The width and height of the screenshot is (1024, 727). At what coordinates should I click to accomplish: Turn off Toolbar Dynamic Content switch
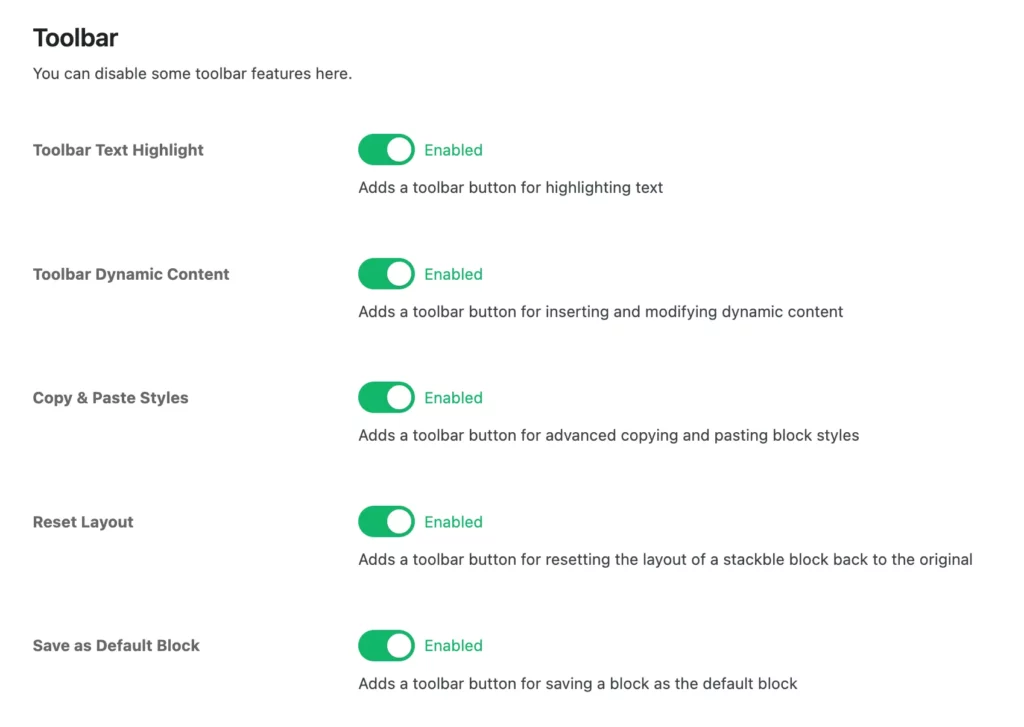pyautogui.click(x=386, y=274)
